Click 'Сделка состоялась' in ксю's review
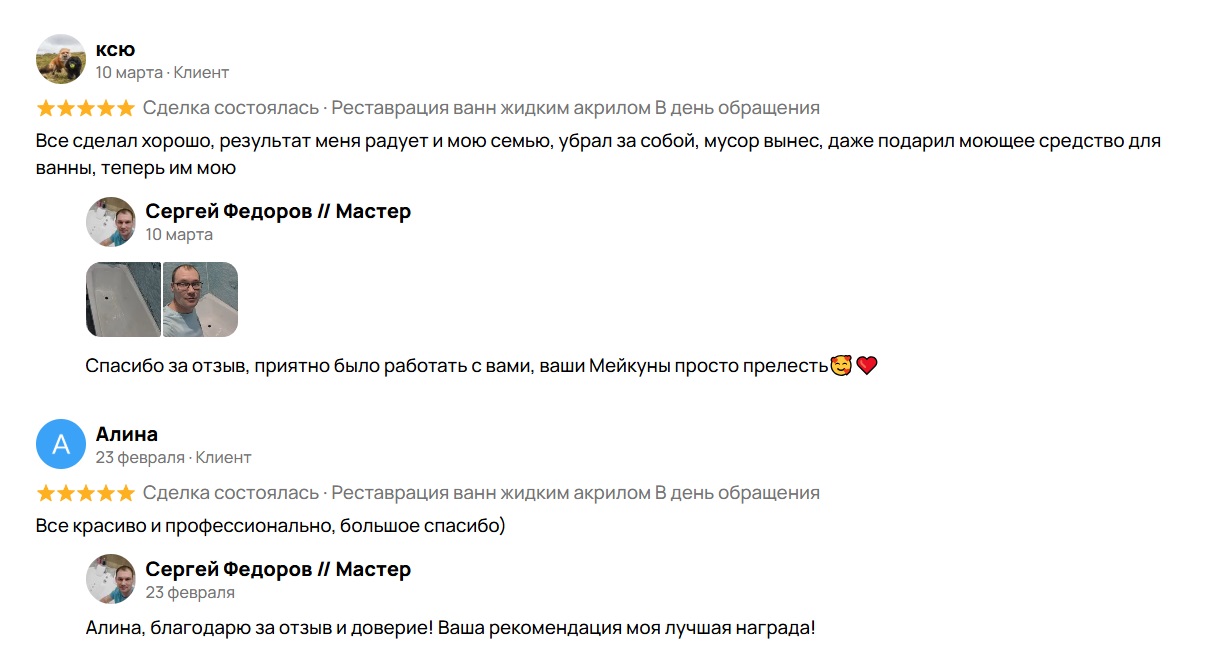This screenshot has height=665, width=1208. (x=231, y=108)
